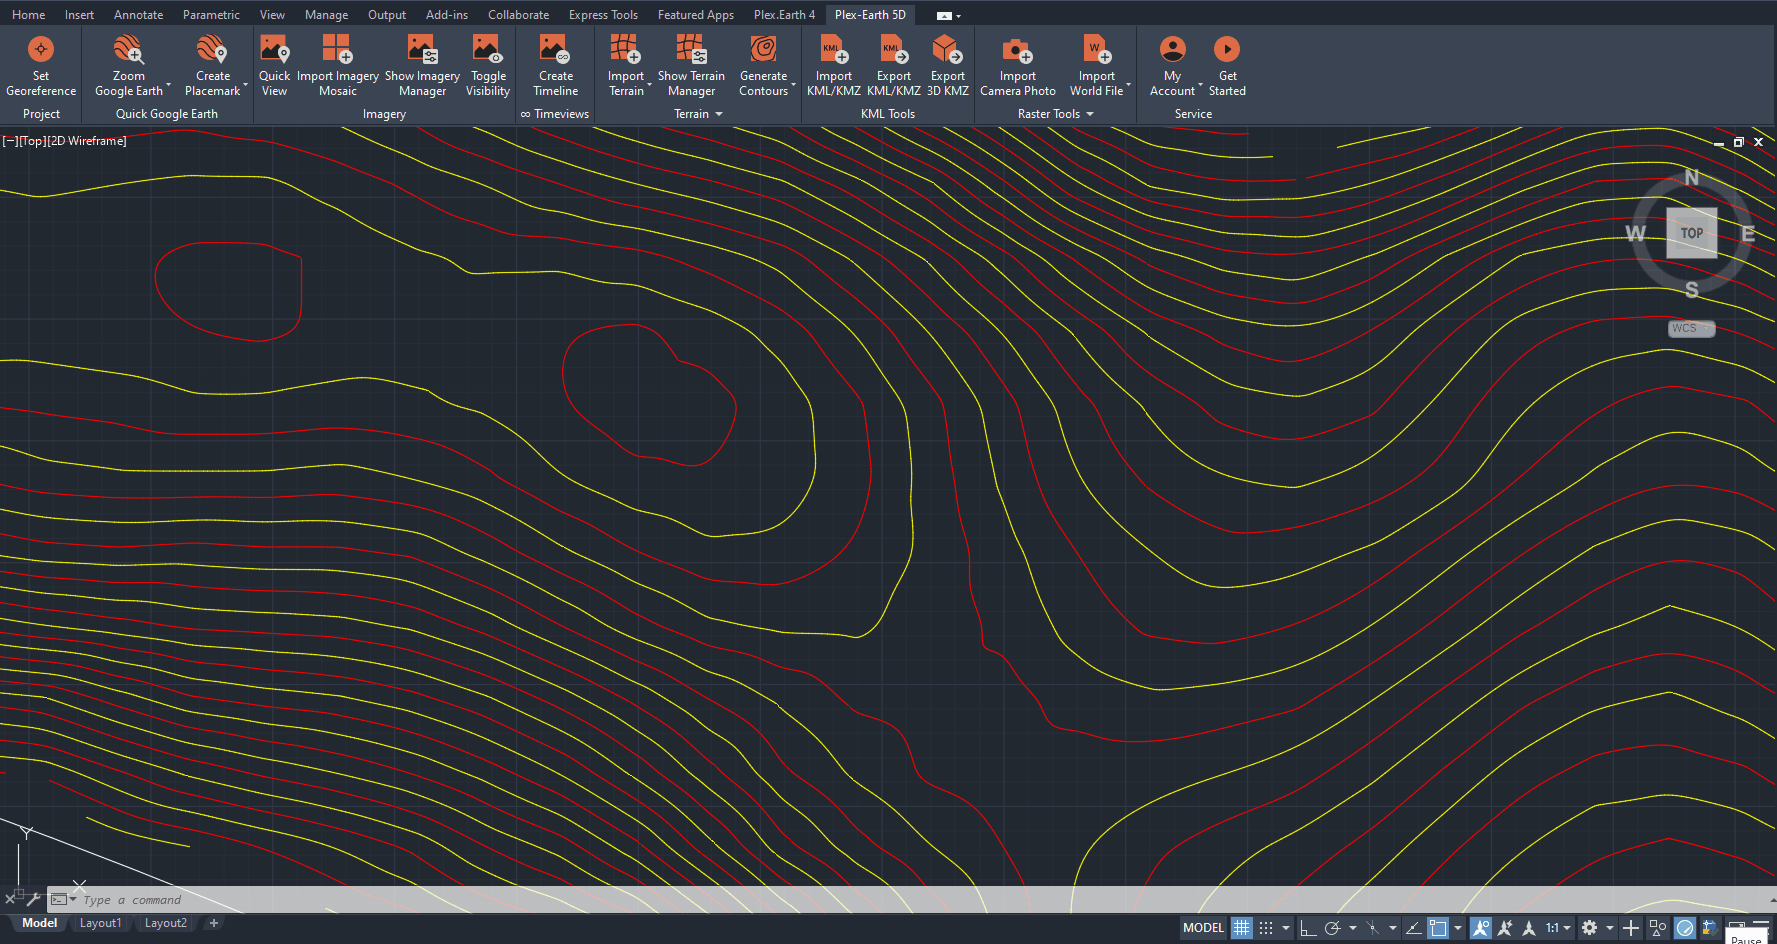
Task: Click Import KML/KMZ
Action: (x=834, y=66)
